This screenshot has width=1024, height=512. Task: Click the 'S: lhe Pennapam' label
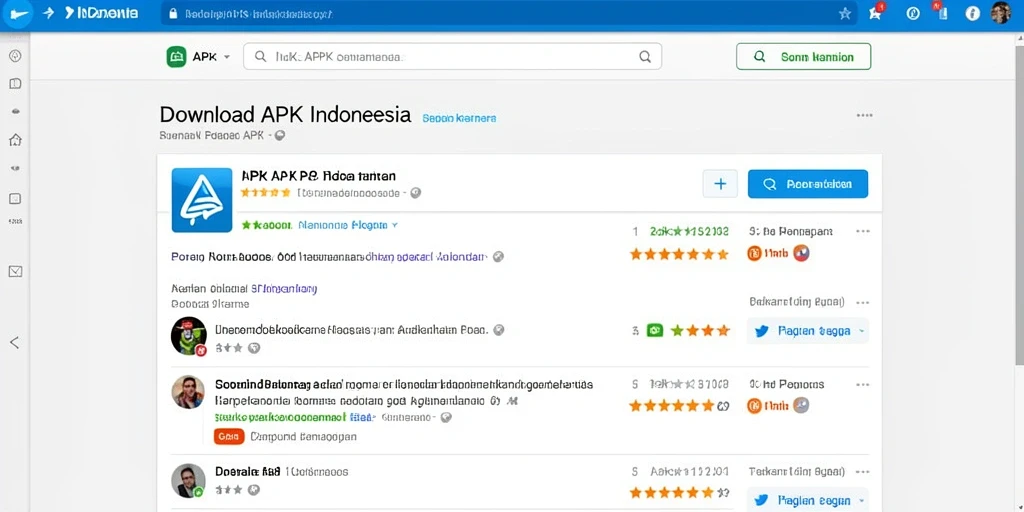[x=790, y=231]
